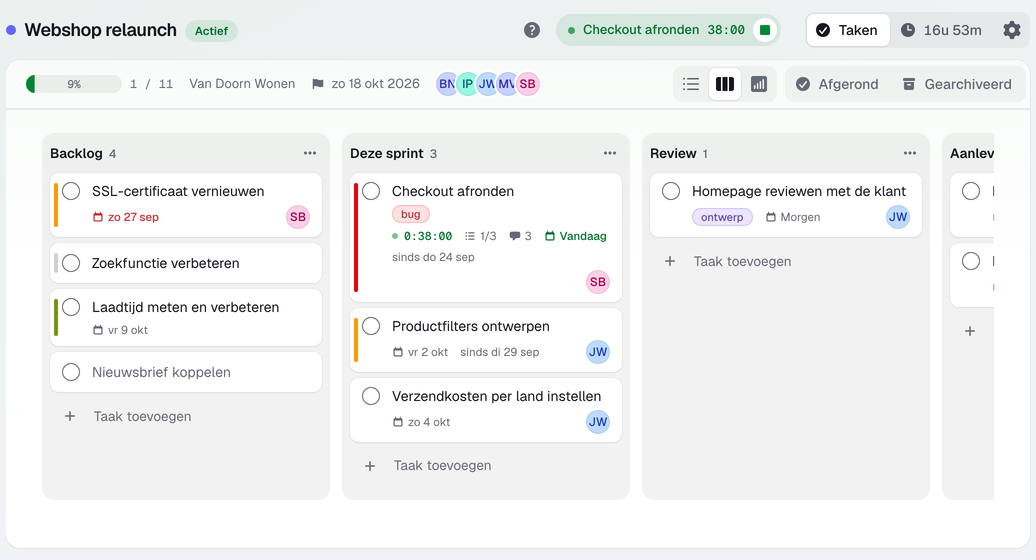Screen dimensions: 1036x560
Task: Click the Deze sprint column title
Action: (387, 153)
